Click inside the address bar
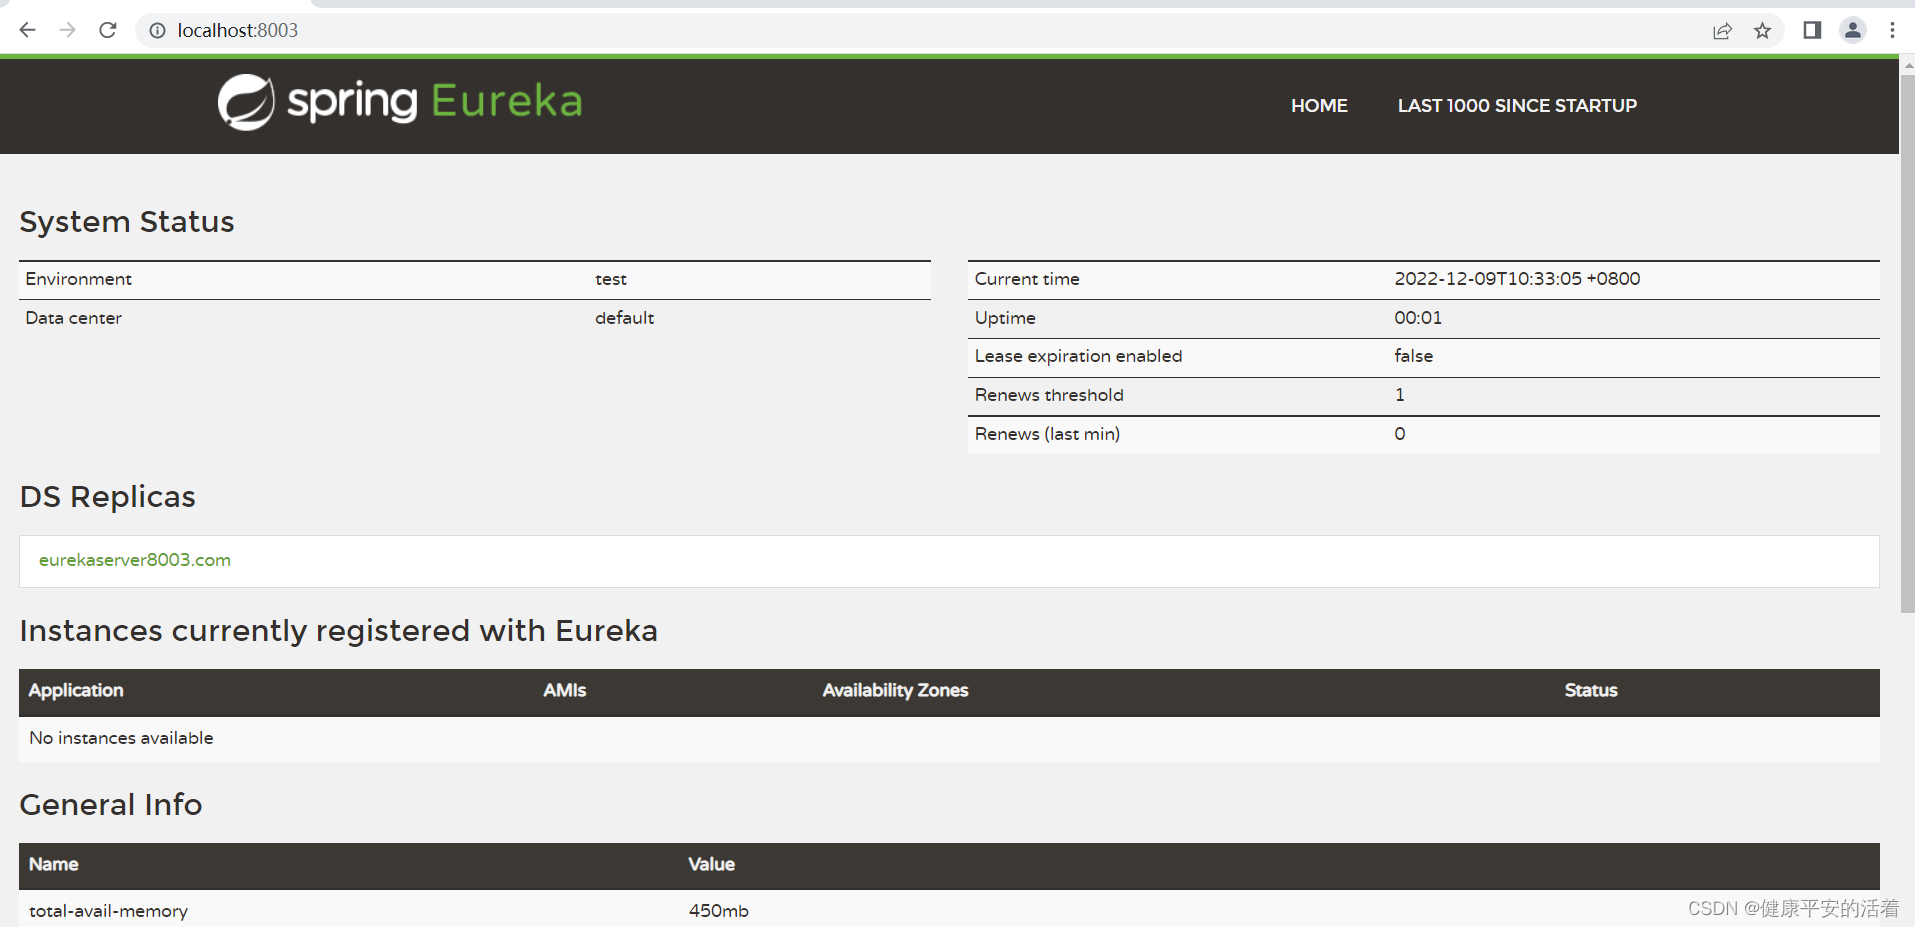This screenshot has height=927, width=1915. click(x=400, y=30)
